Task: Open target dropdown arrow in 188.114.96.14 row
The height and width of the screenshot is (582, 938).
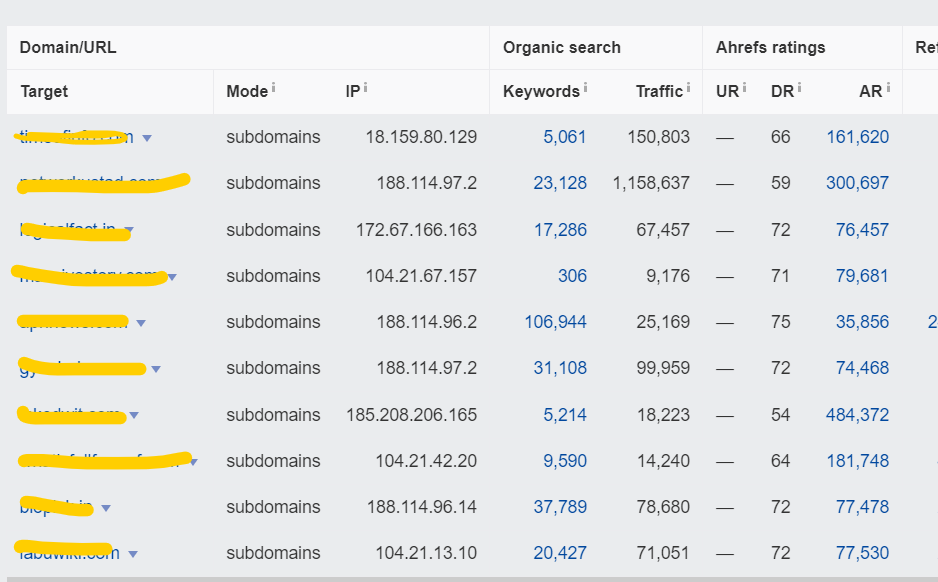Action: 106,508
